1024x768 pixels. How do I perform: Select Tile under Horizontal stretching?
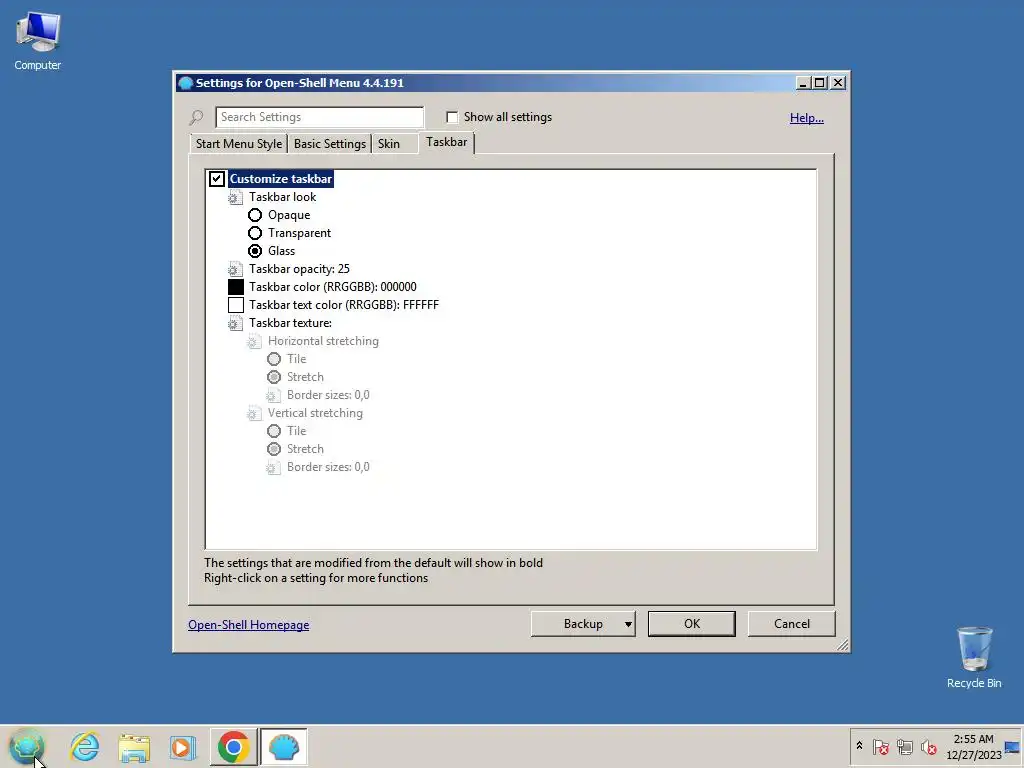coord(274,359)
